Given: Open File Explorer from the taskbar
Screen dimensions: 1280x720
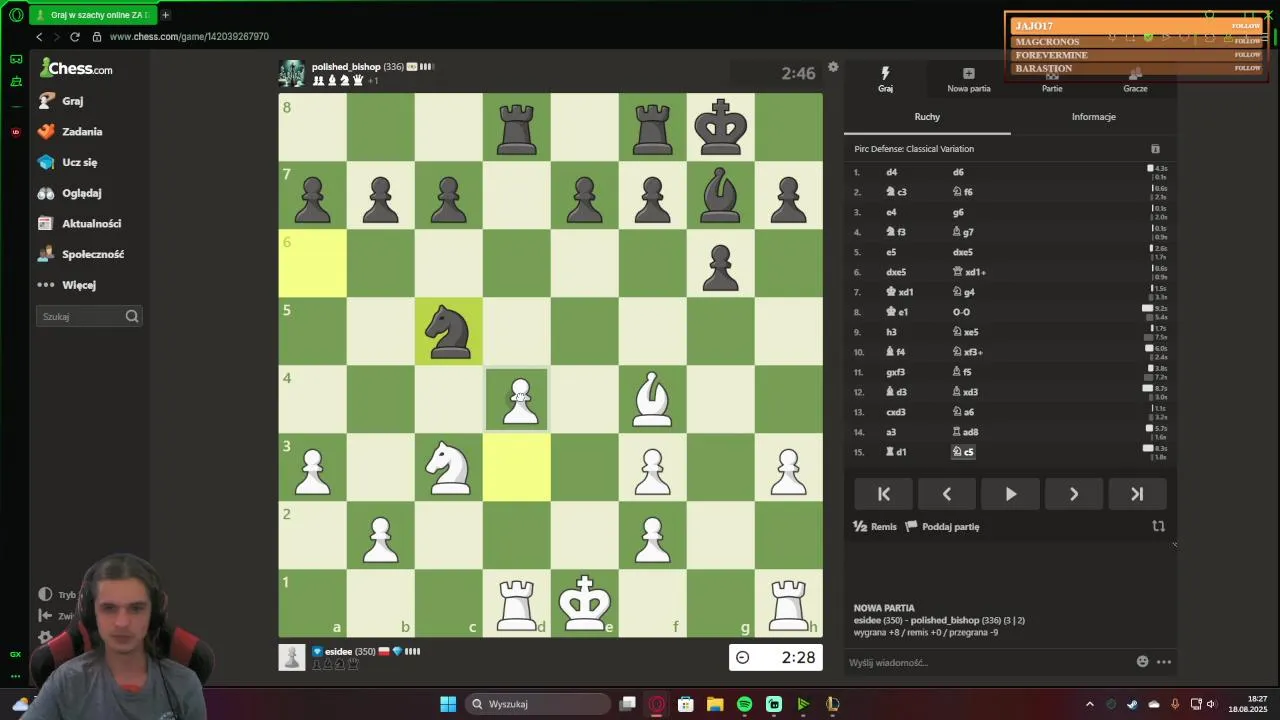Looking at the screenshot, I should pos(715,704).
